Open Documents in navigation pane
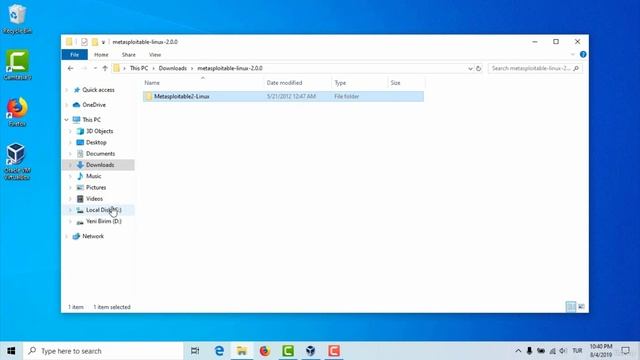This screenshot has height=360, width=640. [x=100, y=153]
